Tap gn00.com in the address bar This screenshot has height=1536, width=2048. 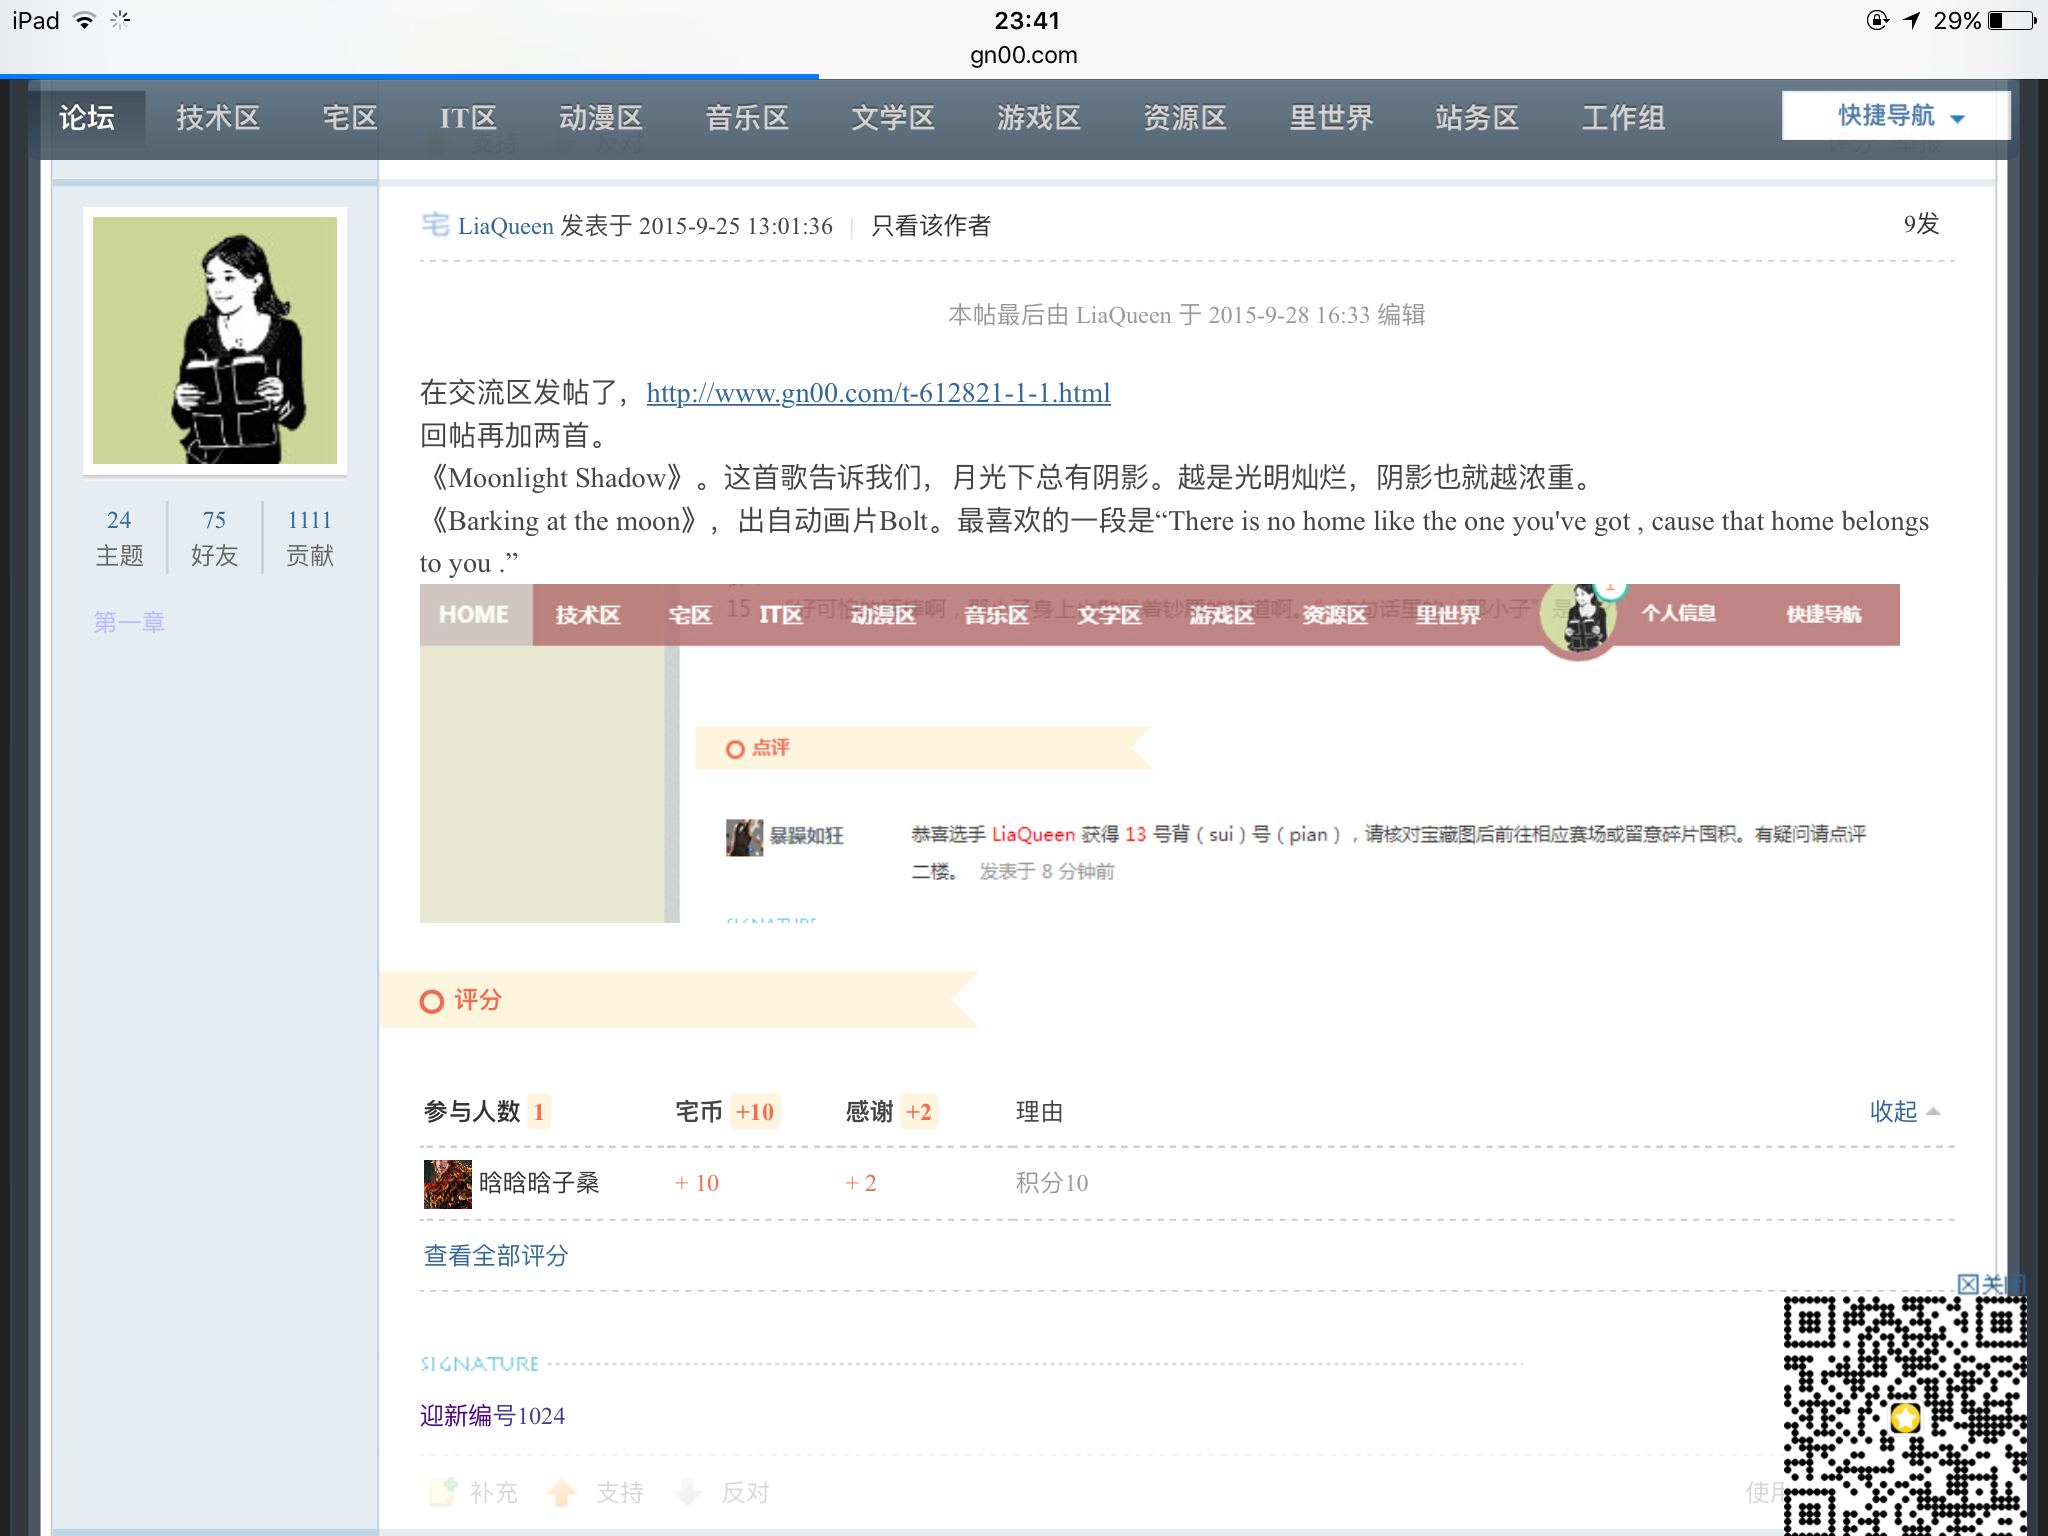1023,55
